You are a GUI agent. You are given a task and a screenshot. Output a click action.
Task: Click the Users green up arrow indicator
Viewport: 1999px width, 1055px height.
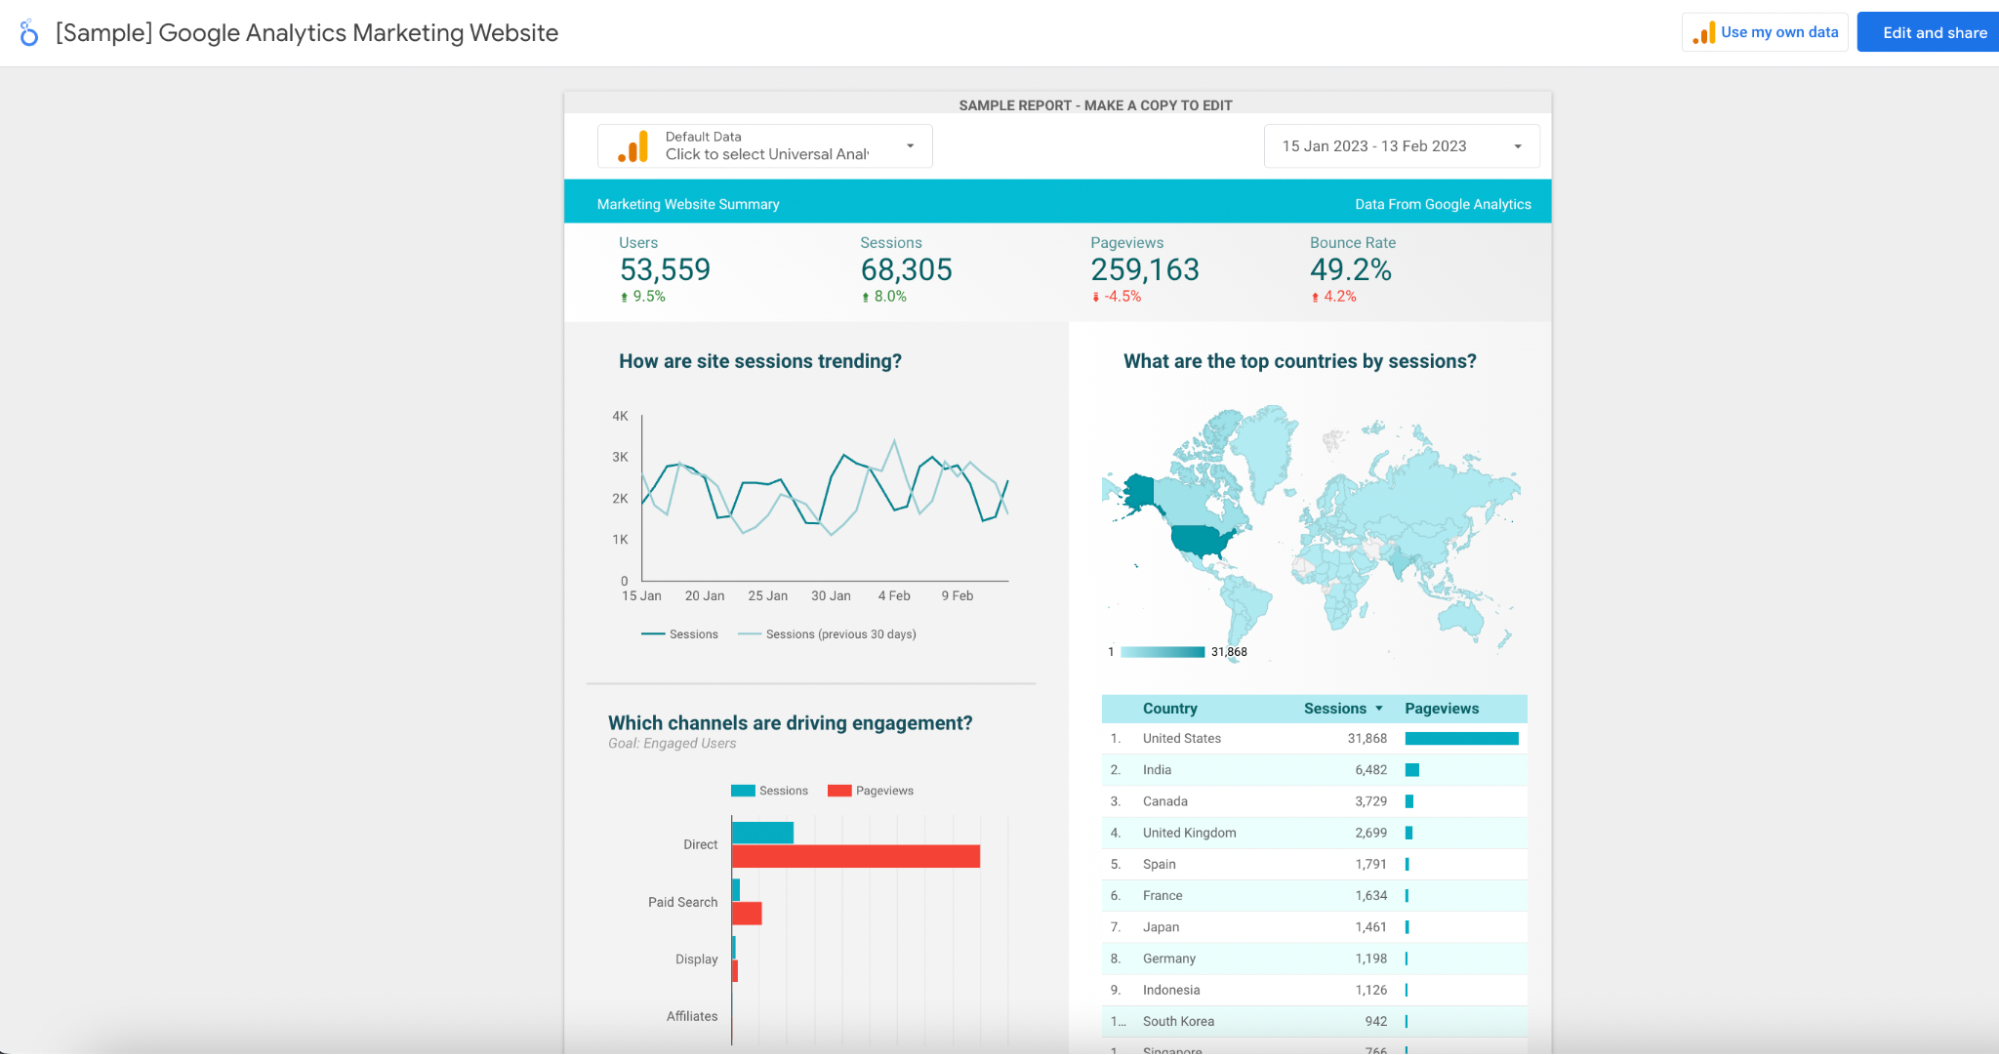pos(624,297)
